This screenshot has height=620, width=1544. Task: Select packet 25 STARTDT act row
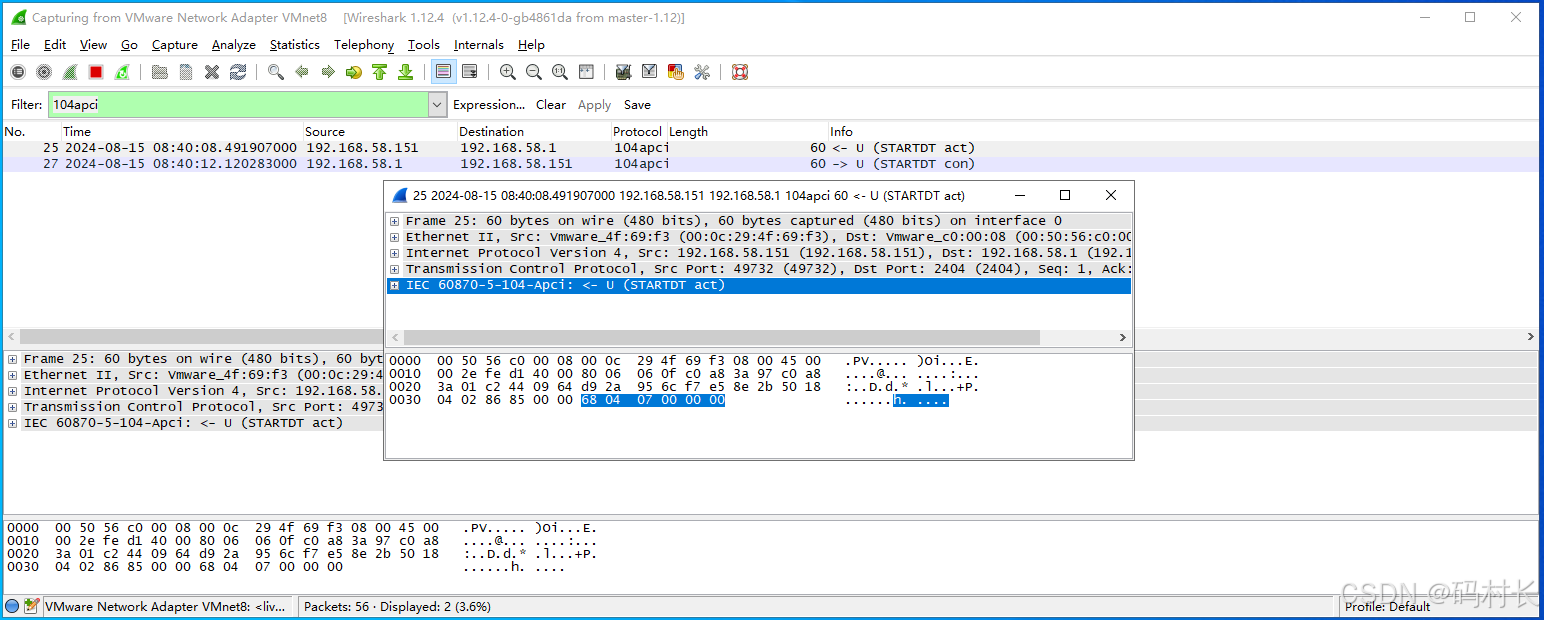tap(770, 148)
